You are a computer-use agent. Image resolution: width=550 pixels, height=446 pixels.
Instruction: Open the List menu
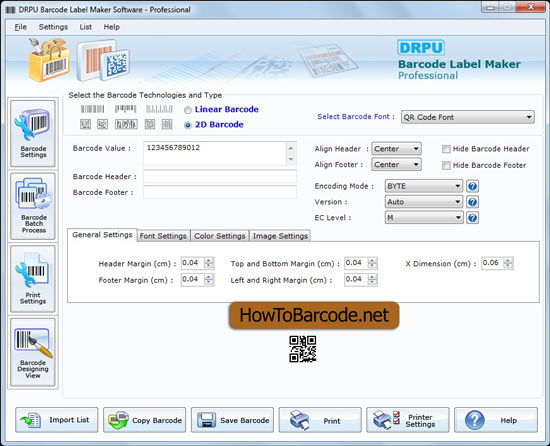coord(86,27)
